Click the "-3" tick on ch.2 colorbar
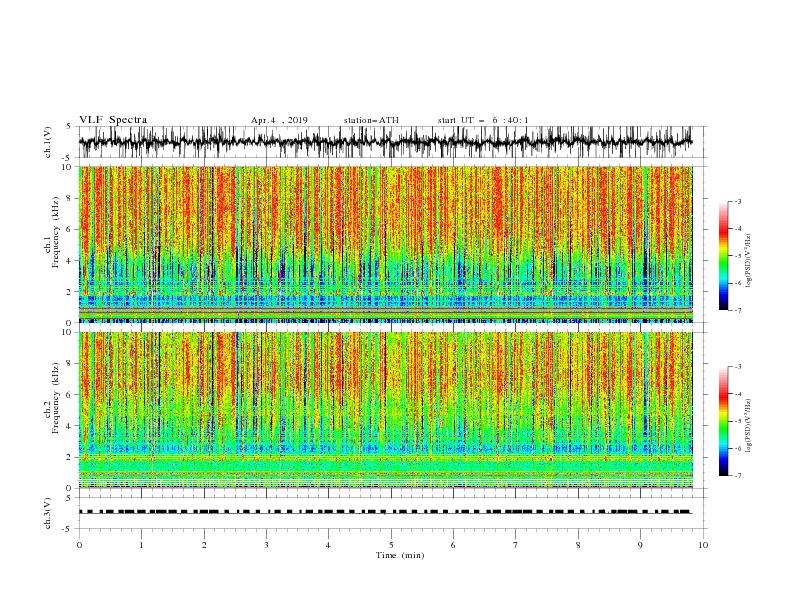This screenshot has width=792, height=612. (738, 367)
